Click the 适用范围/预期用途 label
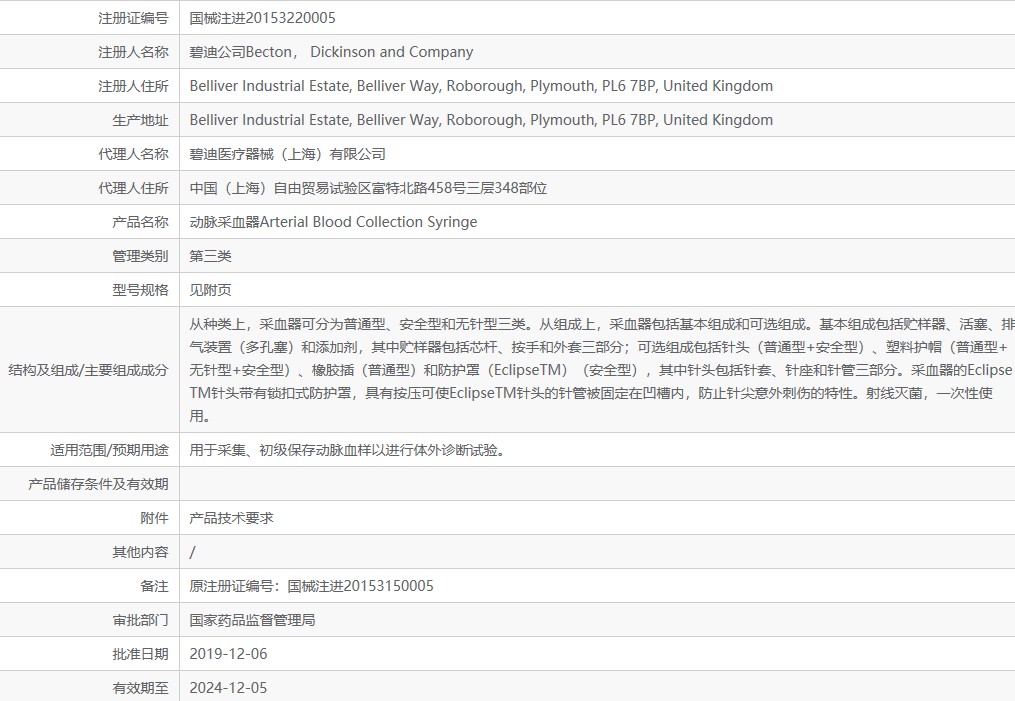The width and height of the screenshot is (1015, 701). pos(109,450)
